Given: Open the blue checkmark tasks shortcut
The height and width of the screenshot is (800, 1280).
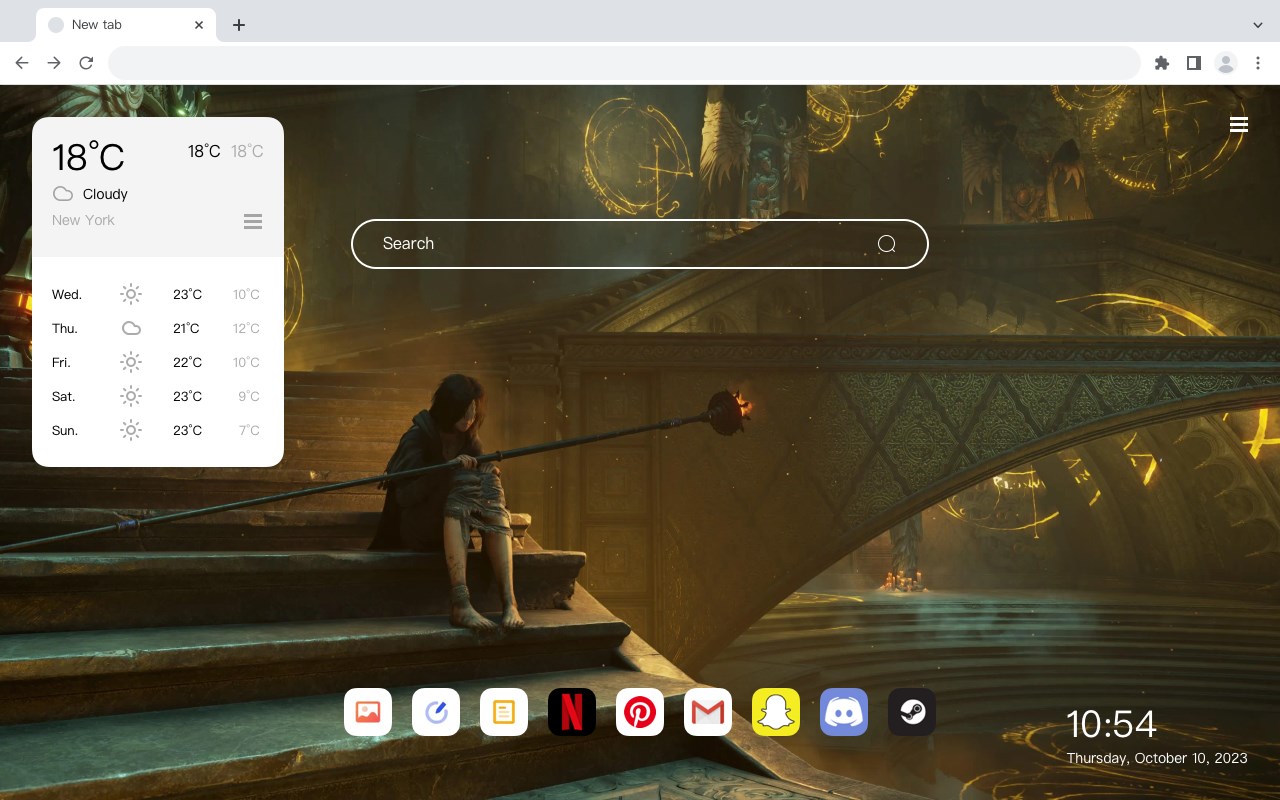Looking at the screenshot, I should (436, 712).
